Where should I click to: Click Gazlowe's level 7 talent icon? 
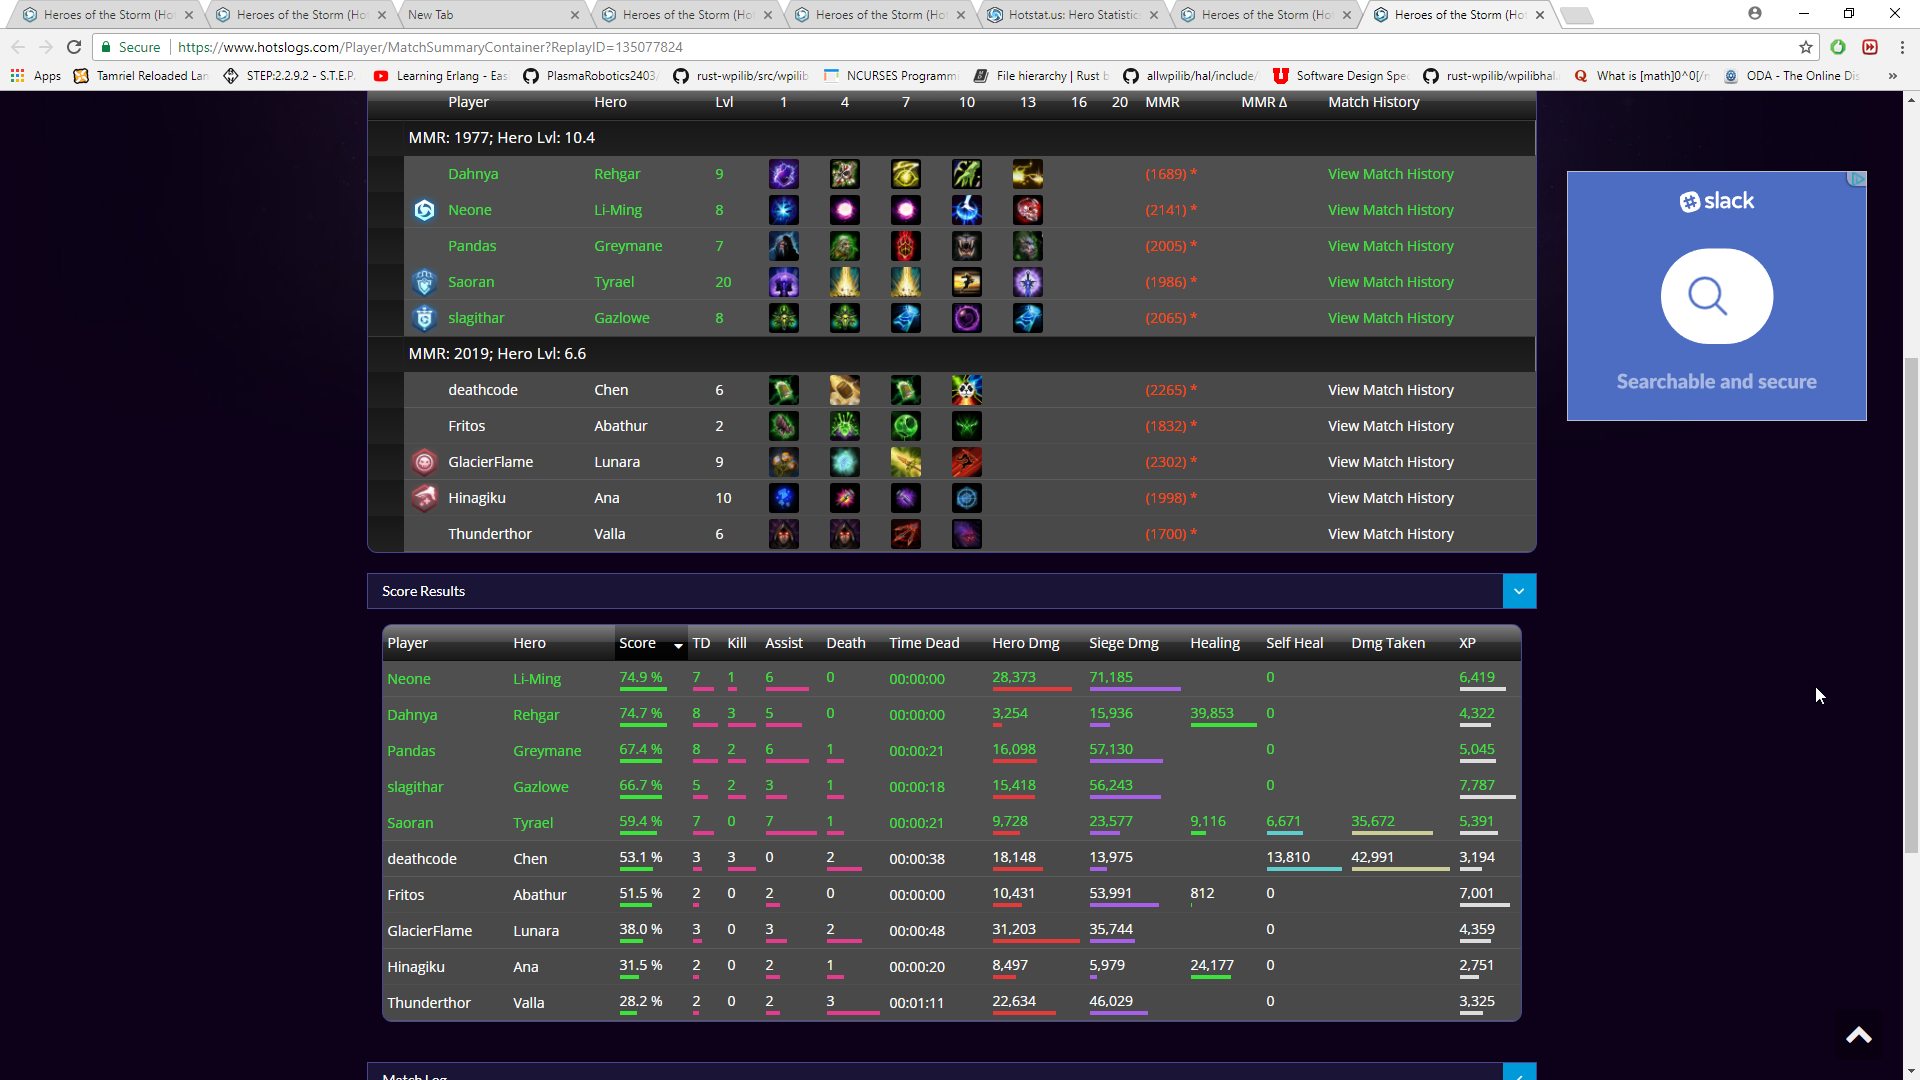(x=906, y=318)
